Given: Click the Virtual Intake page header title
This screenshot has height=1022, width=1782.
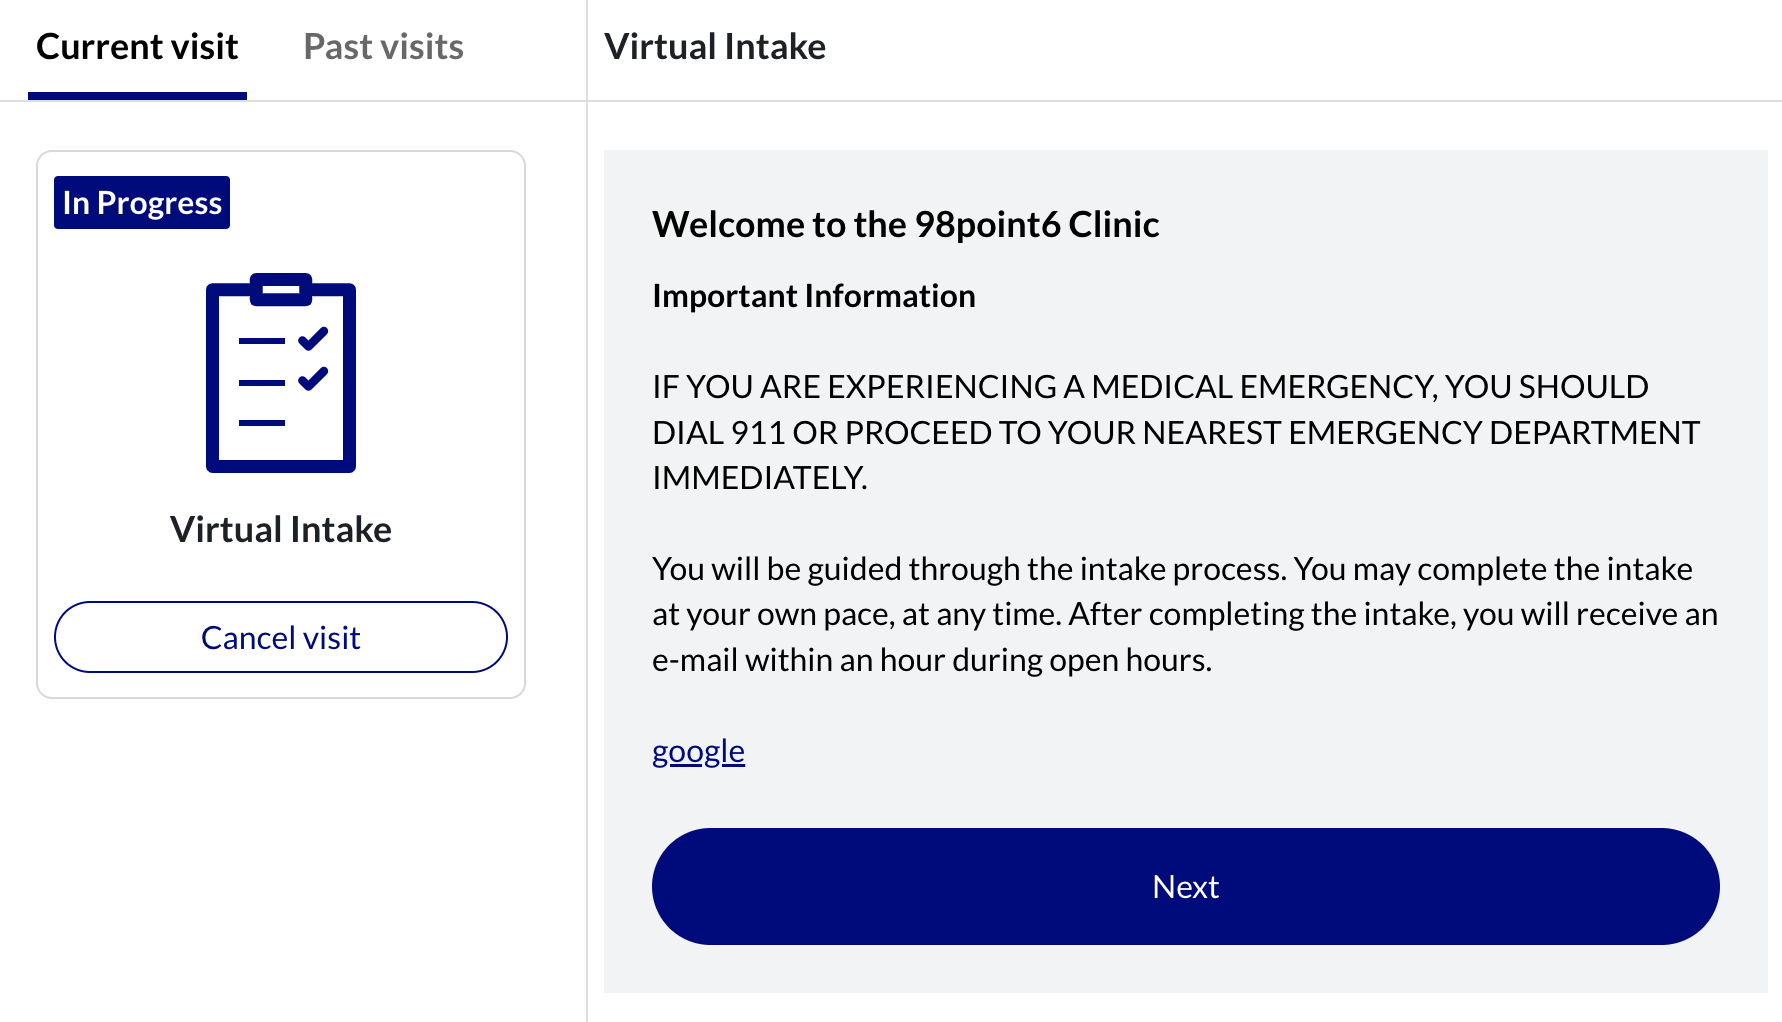Looking at the screenshot, I should 715,47.
